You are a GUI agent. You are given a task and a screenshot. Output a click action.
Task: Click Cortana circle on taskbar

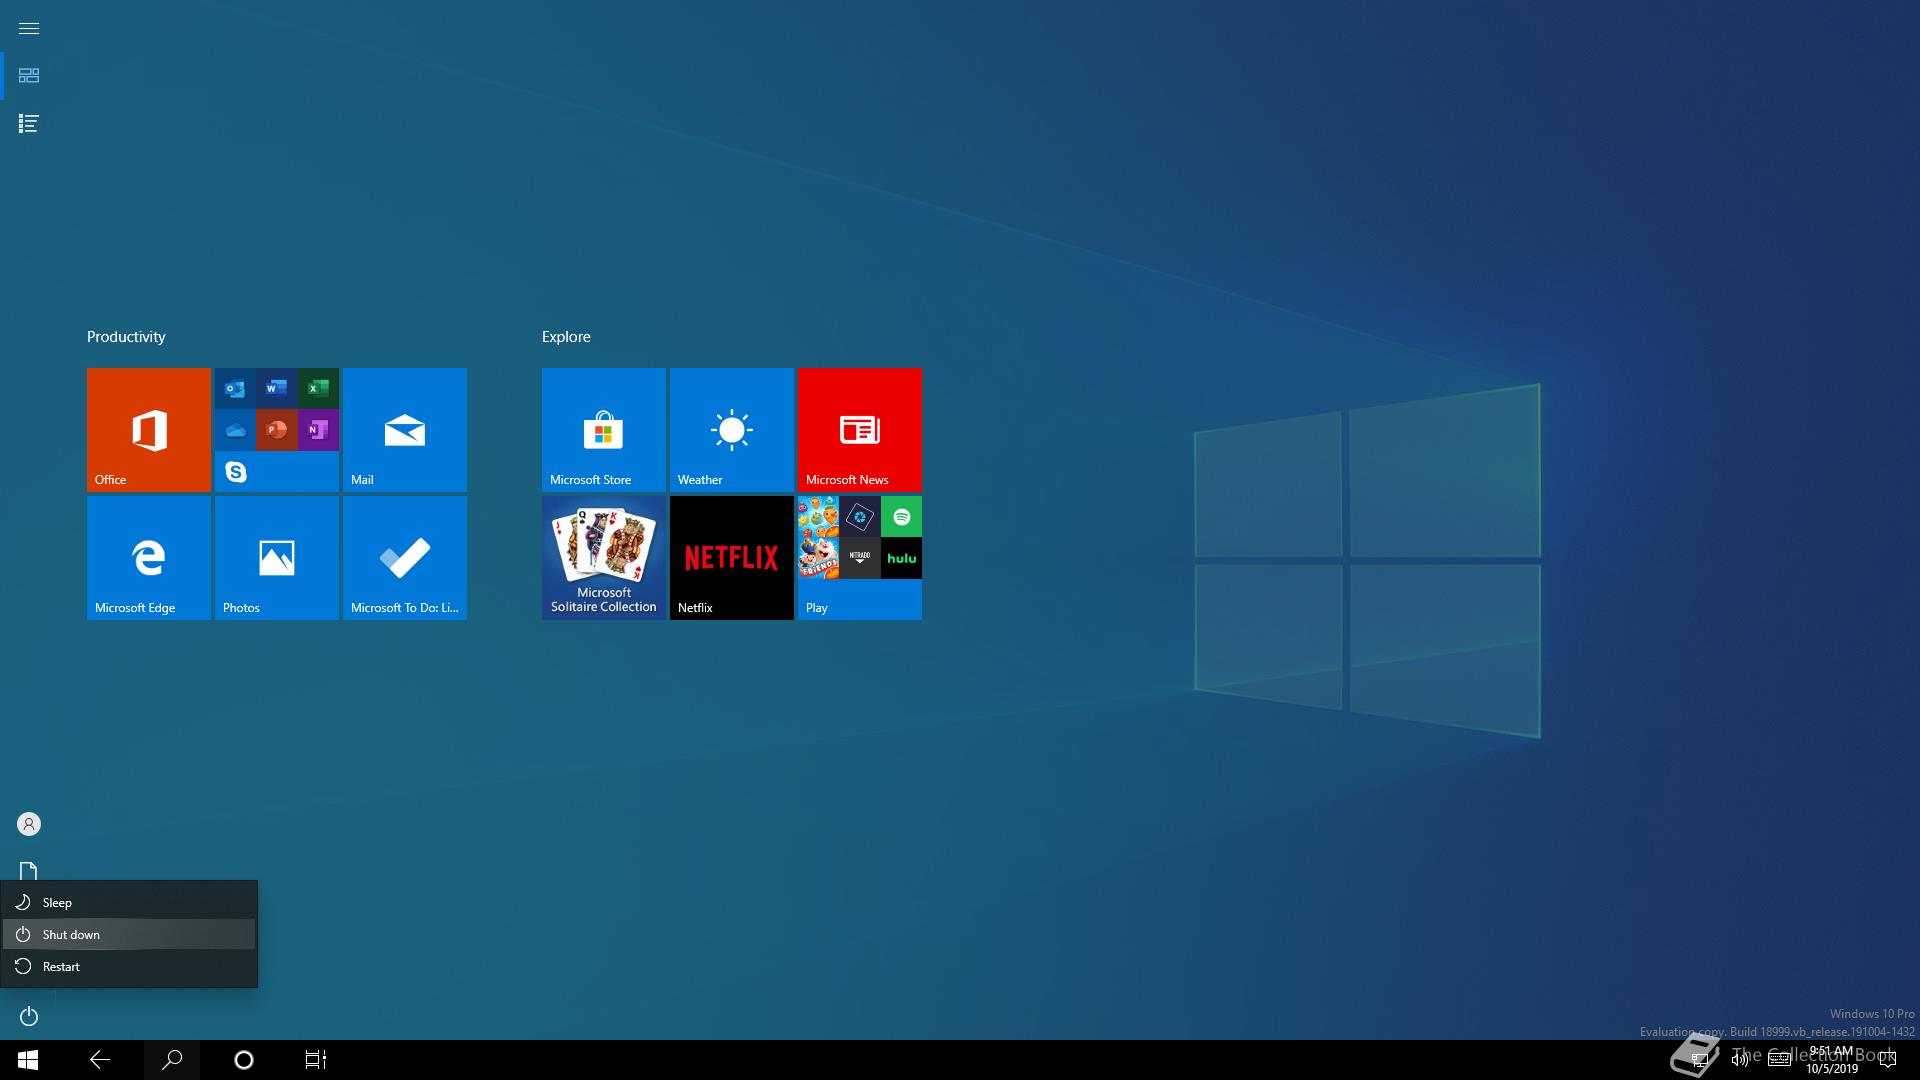[243, 1060]
